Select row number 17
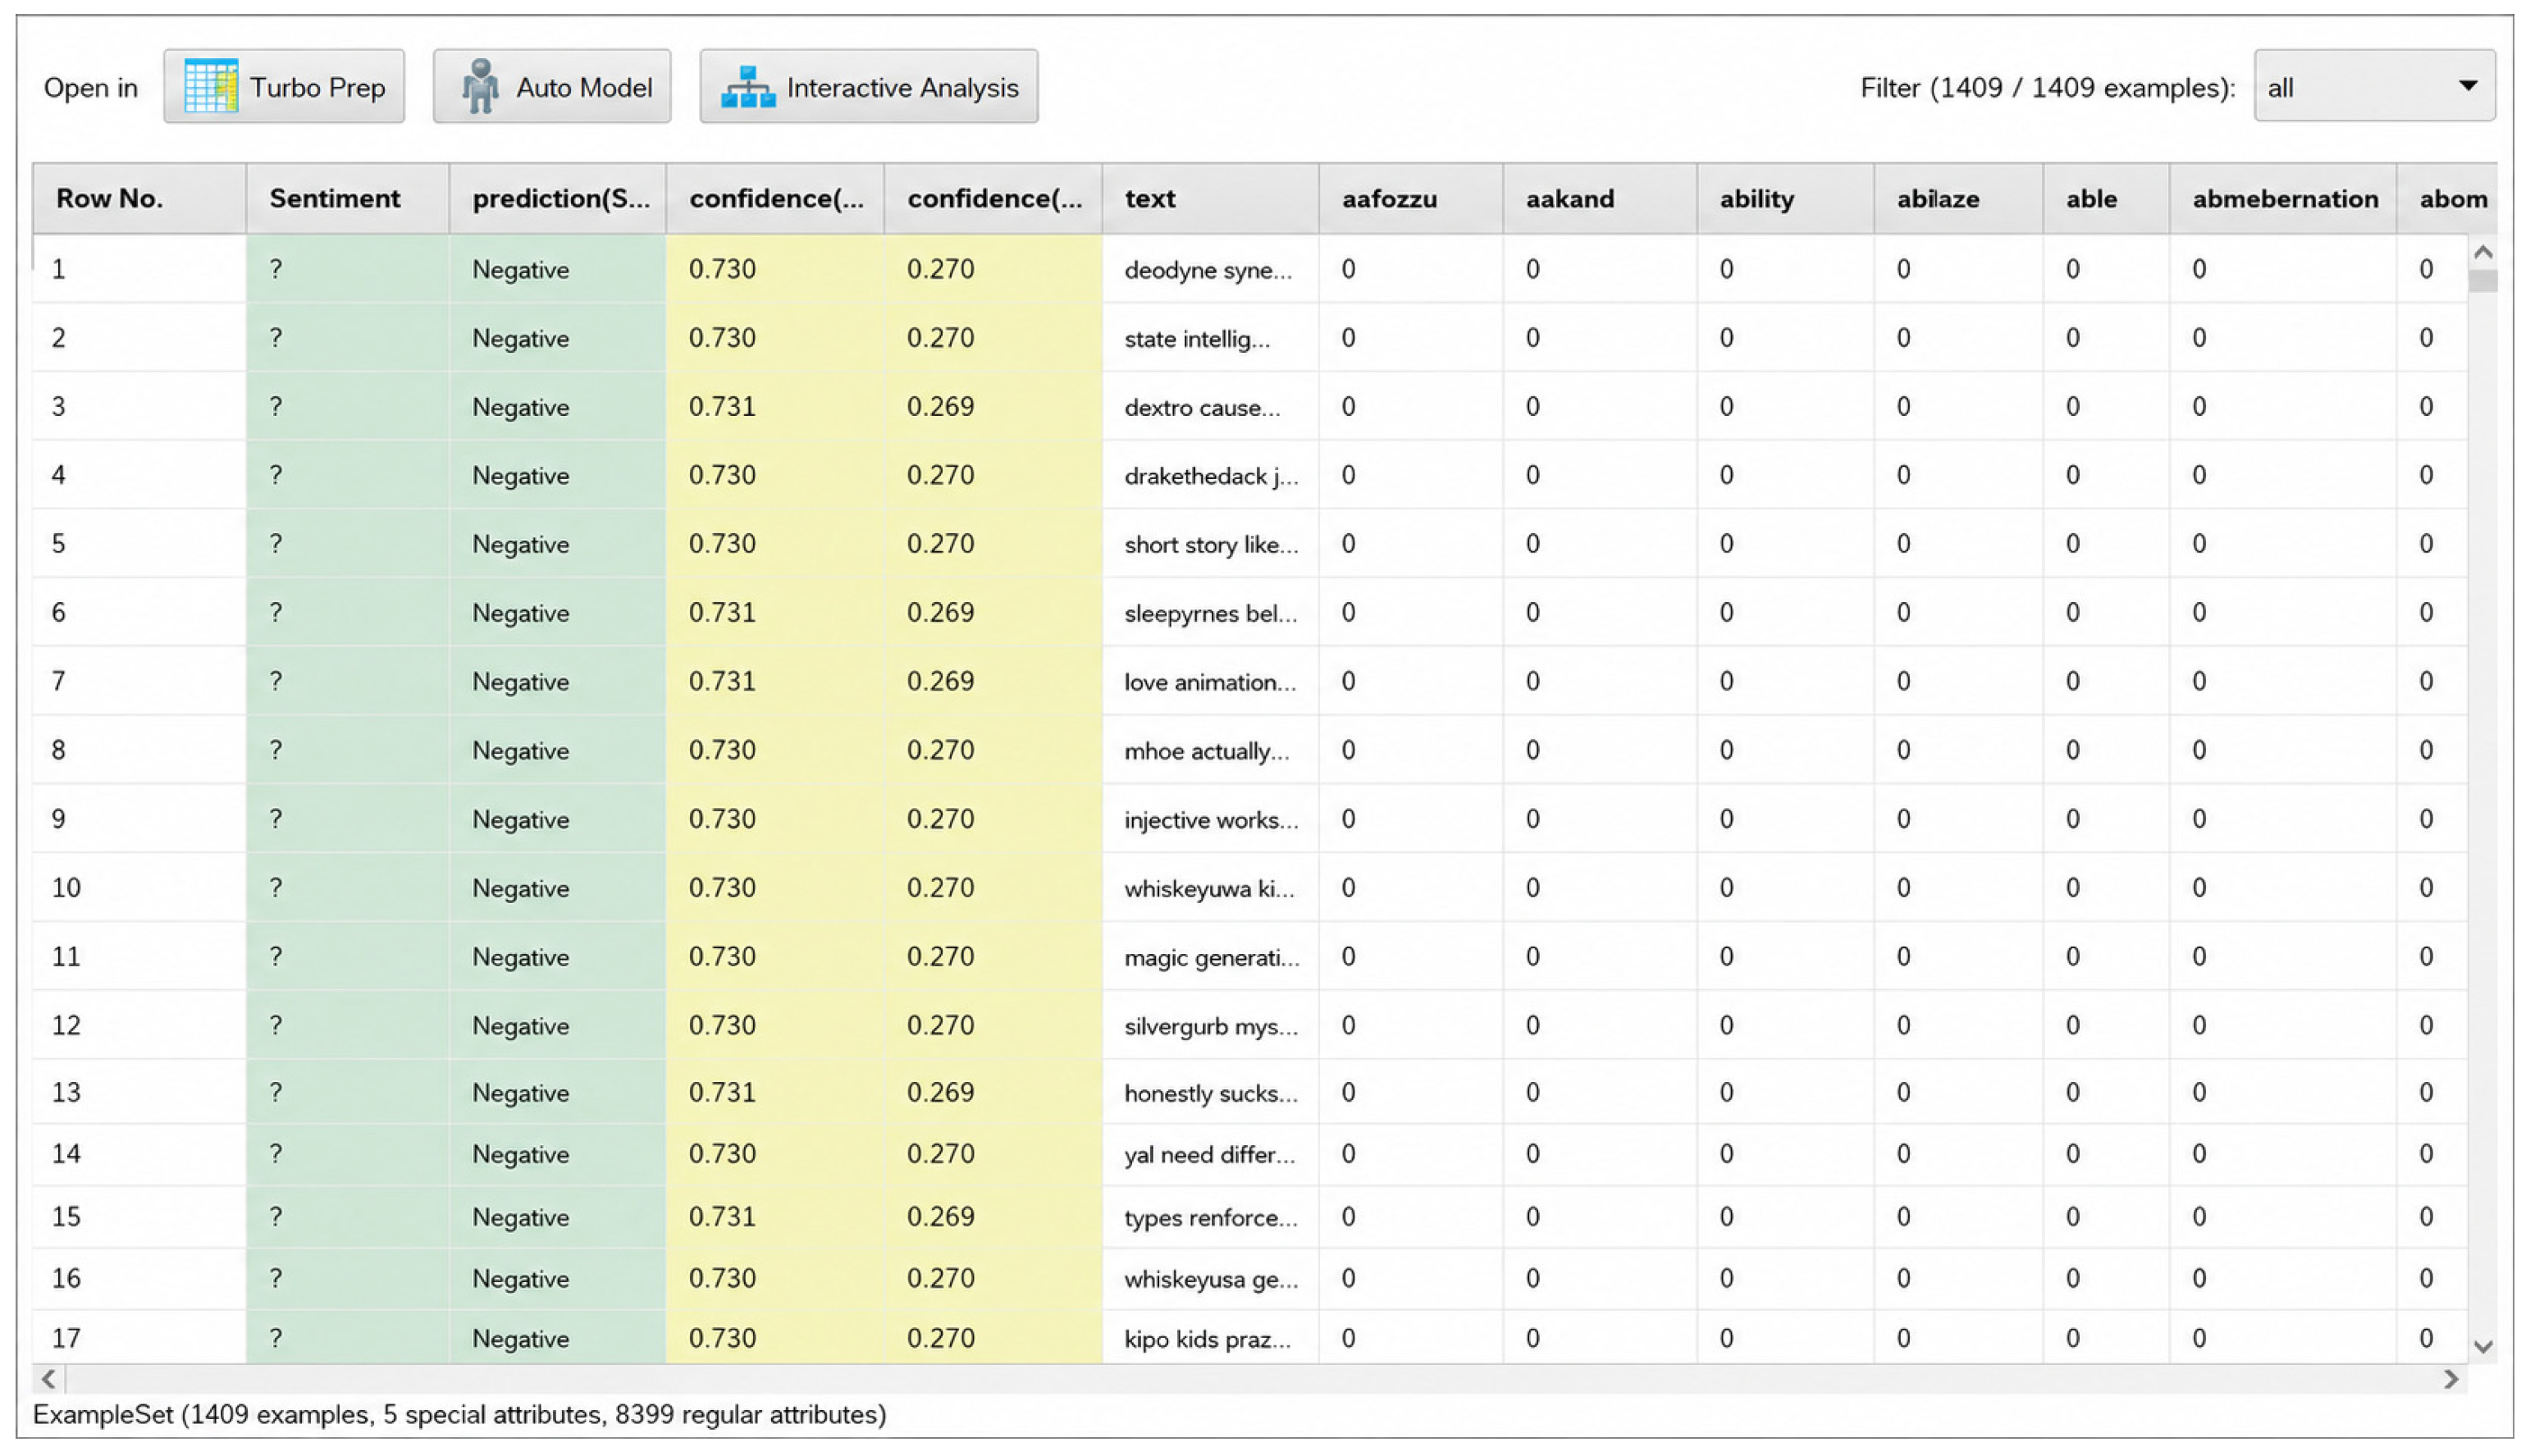 pos(139,1339)
